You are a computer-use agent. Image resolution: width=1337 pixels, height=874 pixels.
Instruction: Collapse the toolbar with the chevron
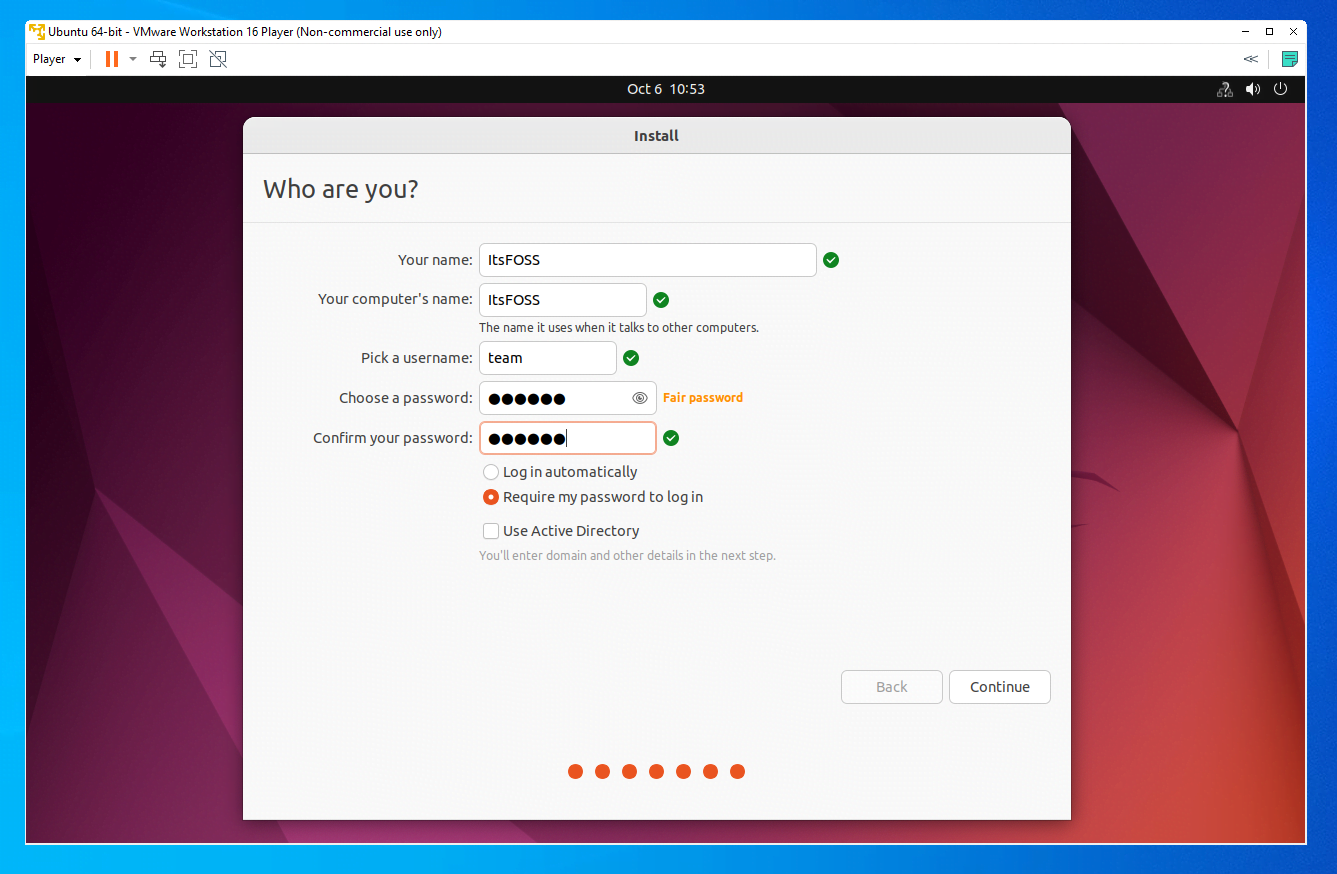pos(1250,58)
